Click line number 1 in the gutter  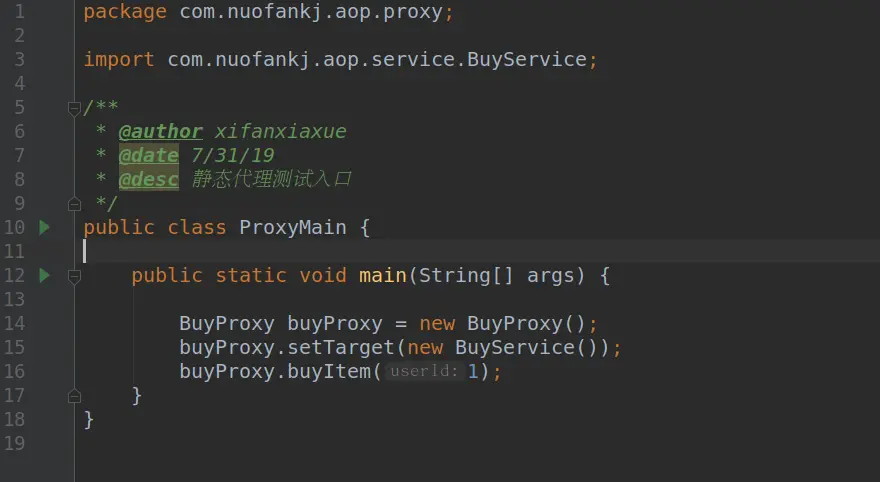pos(20,11)
